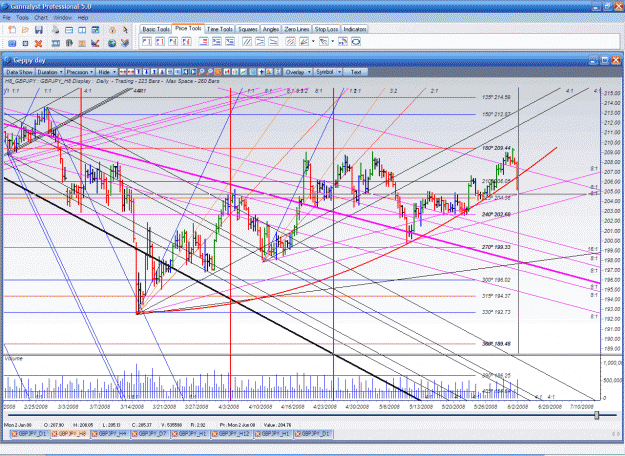Viewport: 625px width, 456px height.
Task: Select the Price Tools tab
Action: pos(188,28)
